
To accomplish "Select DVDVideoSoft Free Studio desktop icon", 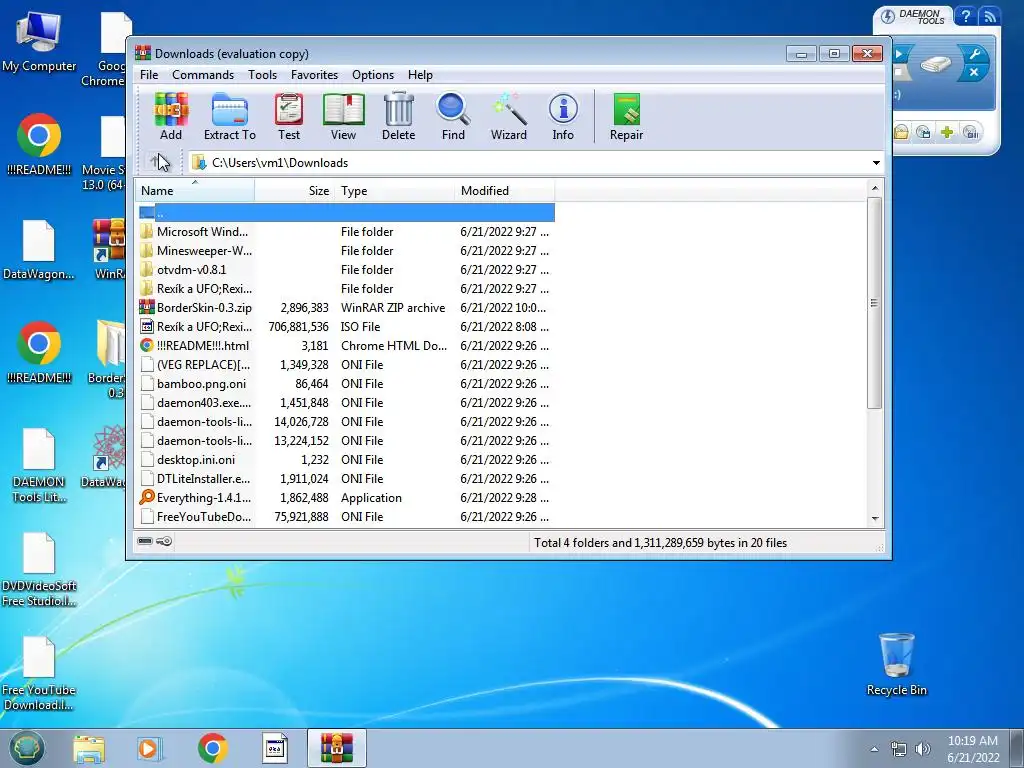I will [x=39, y=569].
